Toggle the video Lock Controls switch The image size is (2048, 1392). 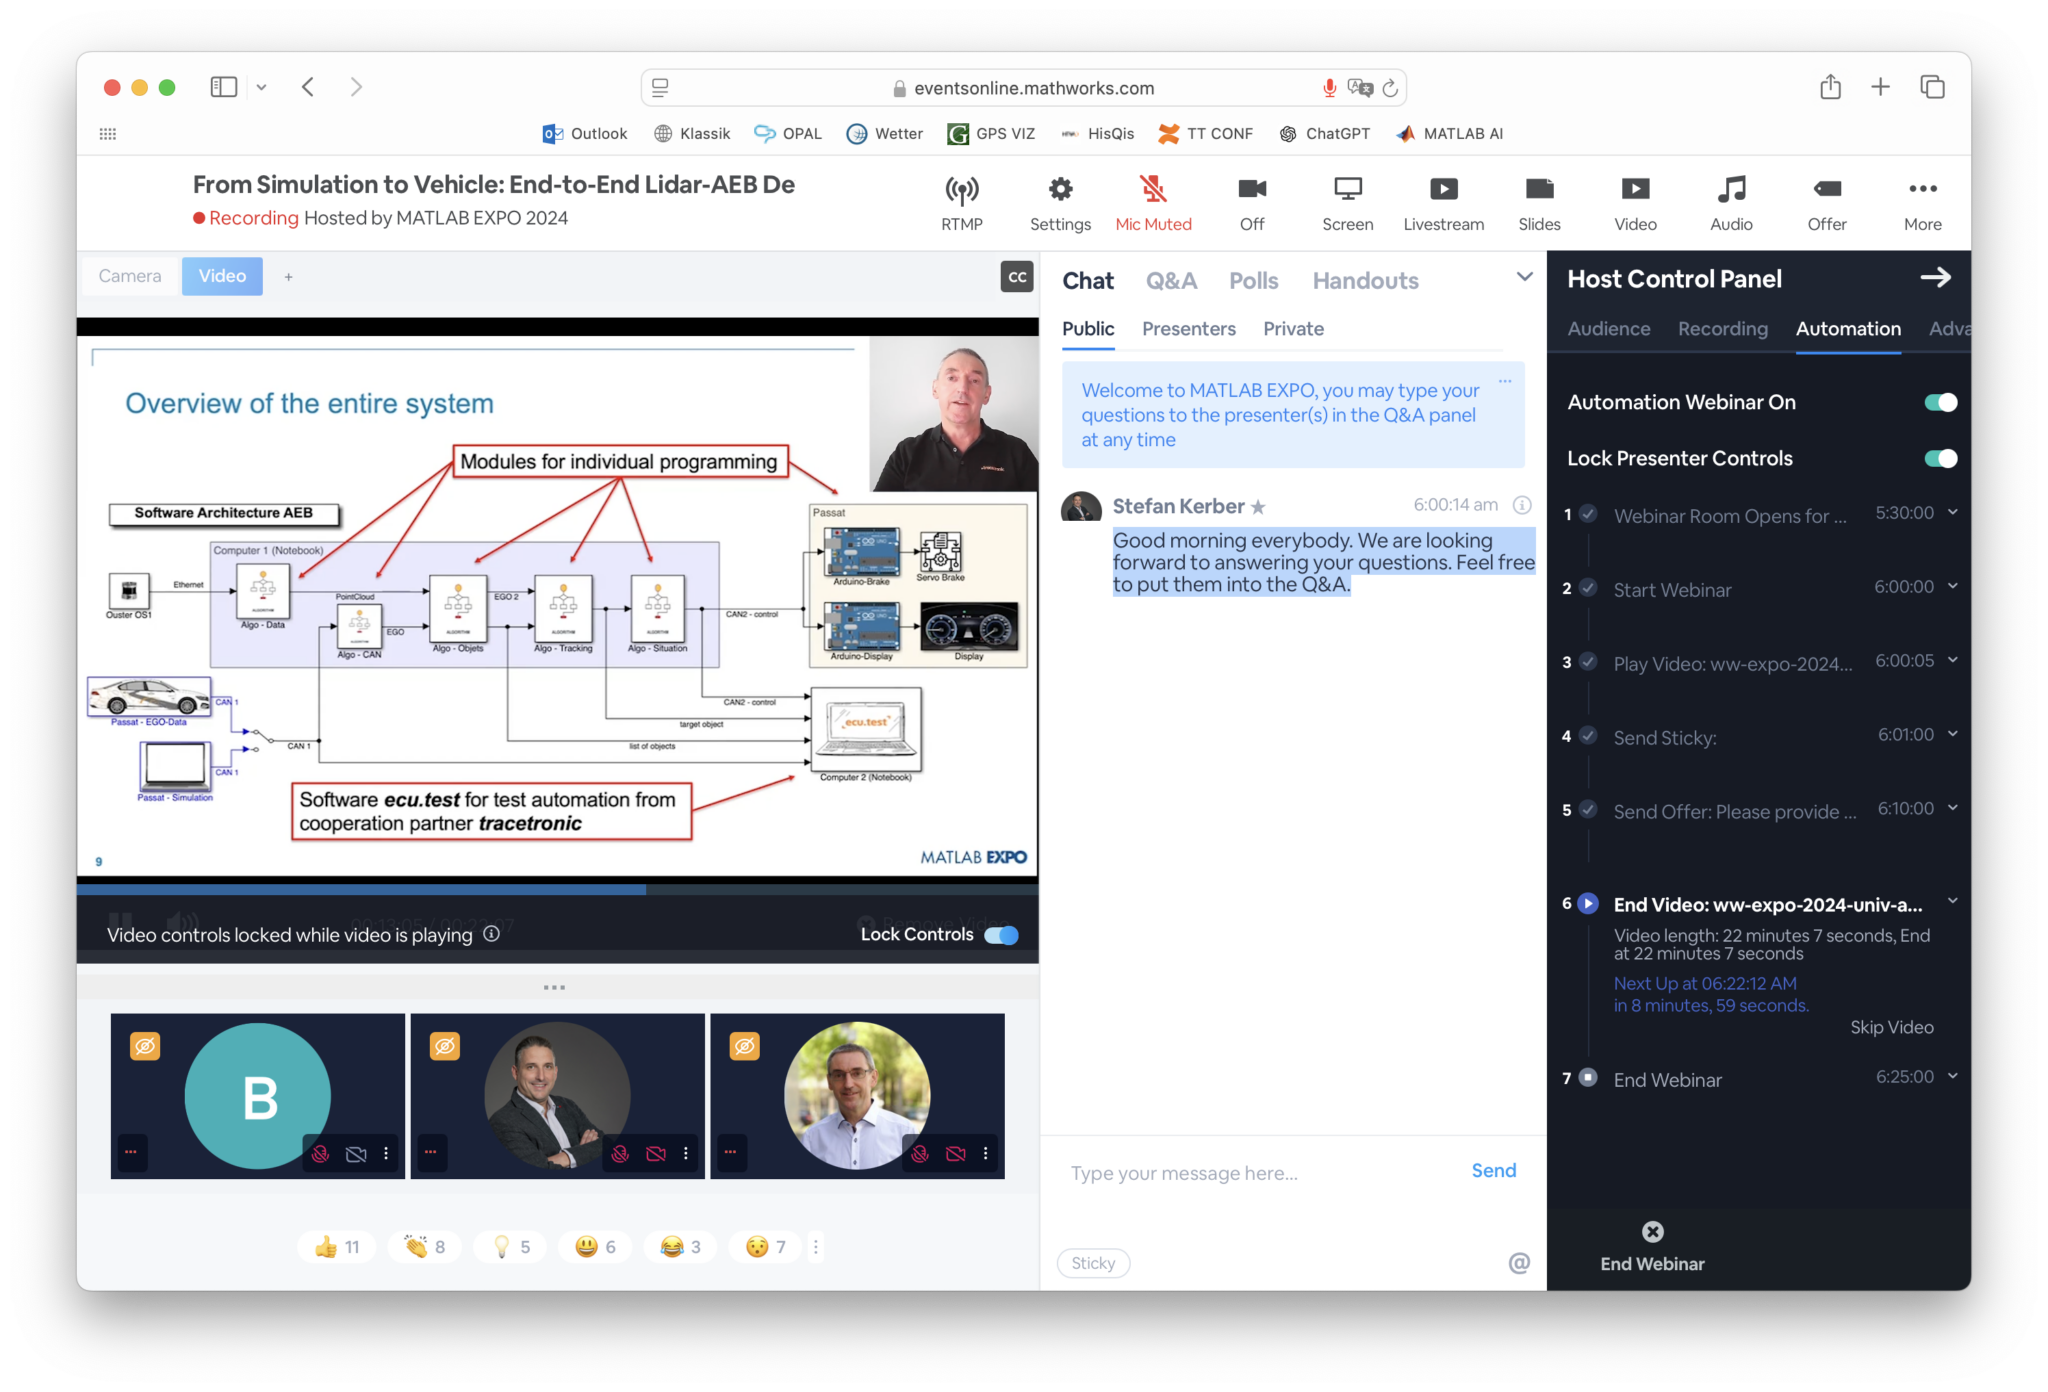(1001, 935)
